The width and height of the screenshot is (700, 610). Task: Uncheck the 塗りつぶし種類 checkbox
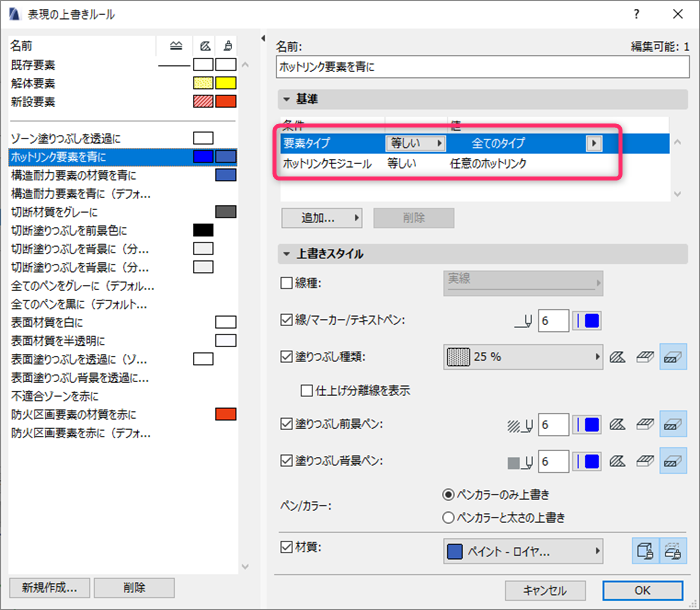pos(286,357)
